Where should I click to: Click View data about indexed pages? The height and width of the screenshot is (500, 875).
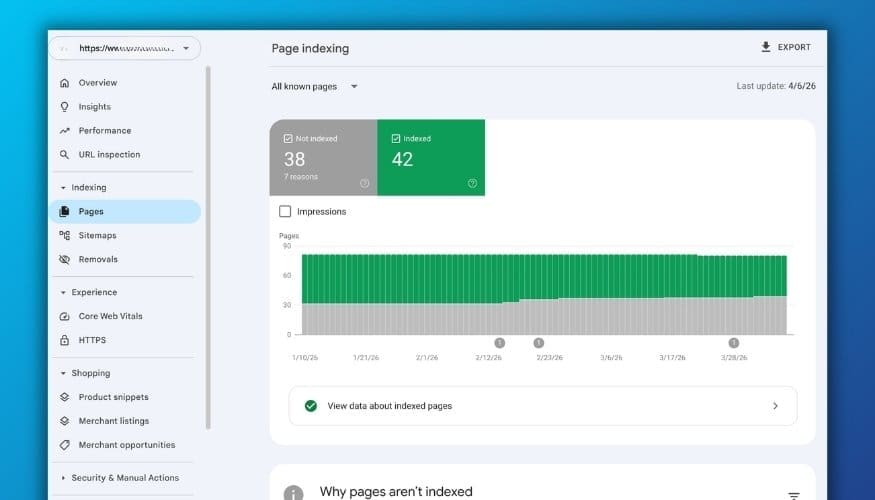pos(543,406)
